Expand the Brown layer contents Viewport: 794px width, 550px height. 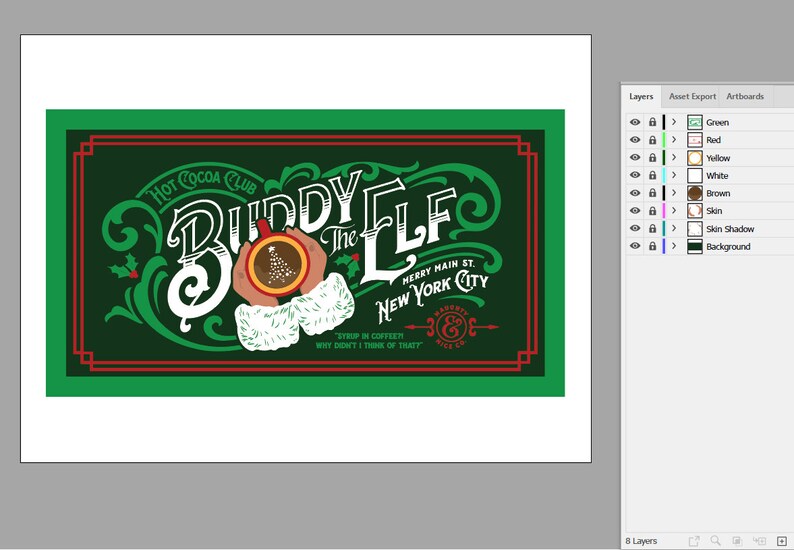[x=674, y=193]
